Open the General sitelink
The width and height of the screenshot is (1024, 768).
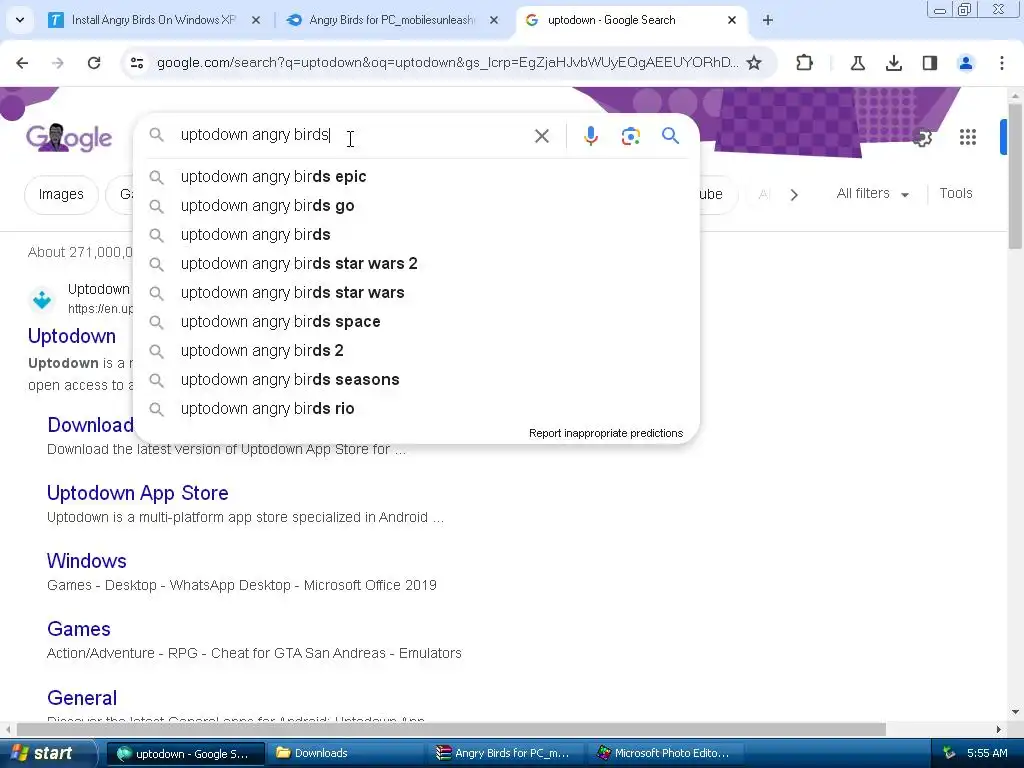point(82,697)
